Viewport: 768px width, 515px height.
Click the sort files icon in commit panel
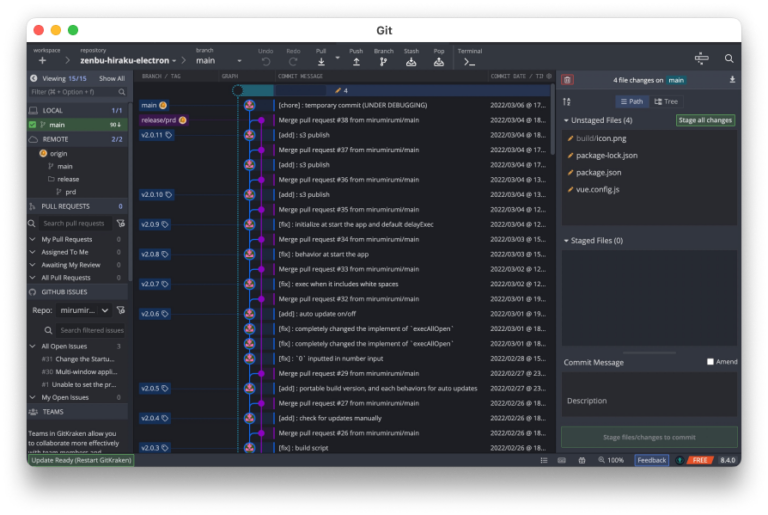(x=567, y=101)
